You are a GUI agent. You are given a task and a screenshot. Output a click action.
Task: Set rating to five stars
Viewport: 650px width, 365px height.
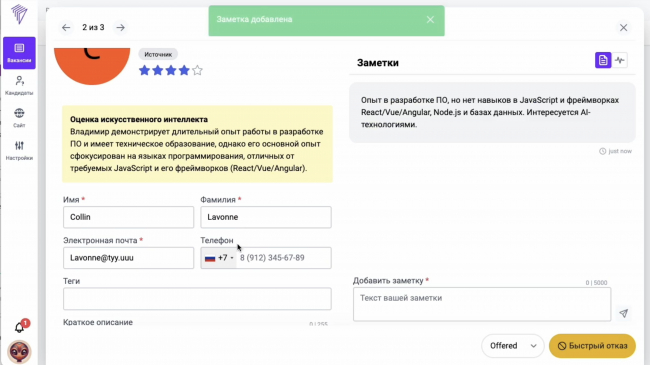(197, 70)
